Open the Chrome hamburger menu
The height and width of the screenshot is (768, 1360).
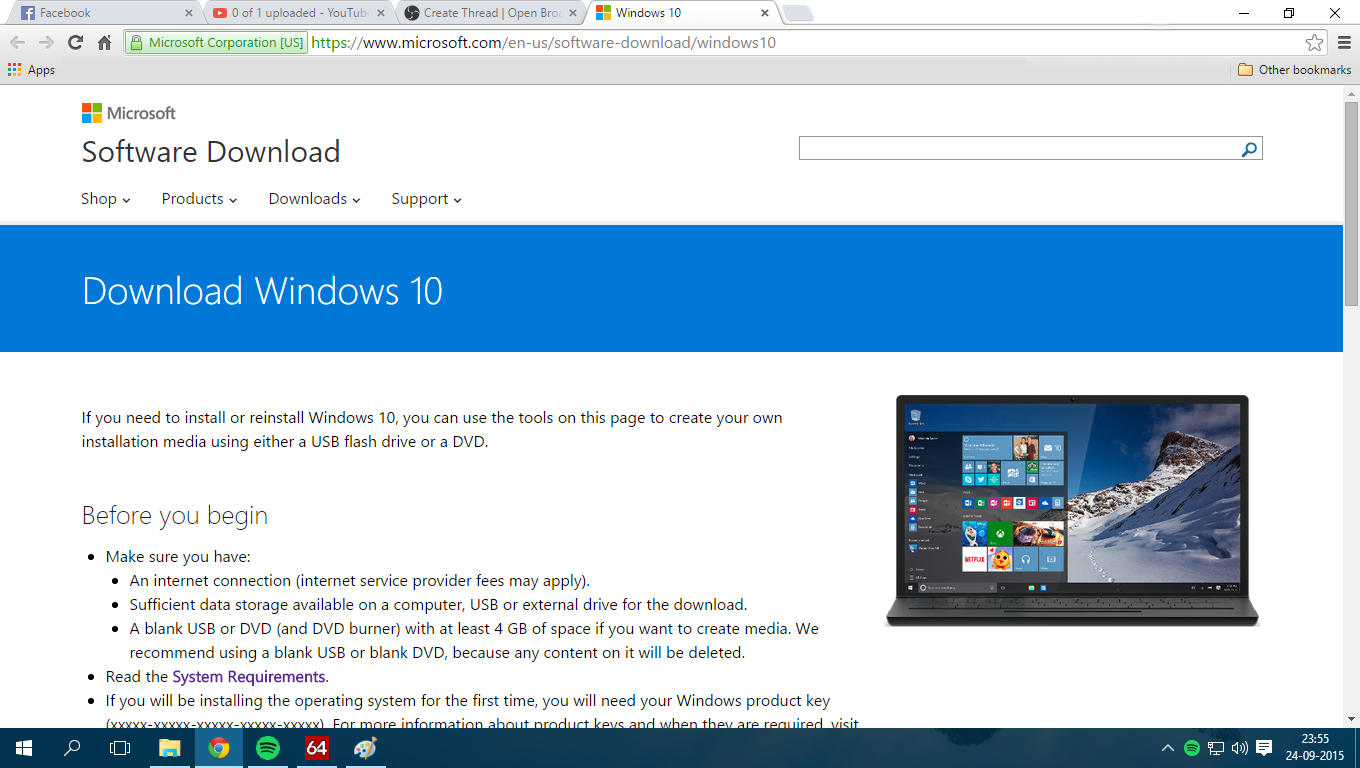tap(1343, 42)
